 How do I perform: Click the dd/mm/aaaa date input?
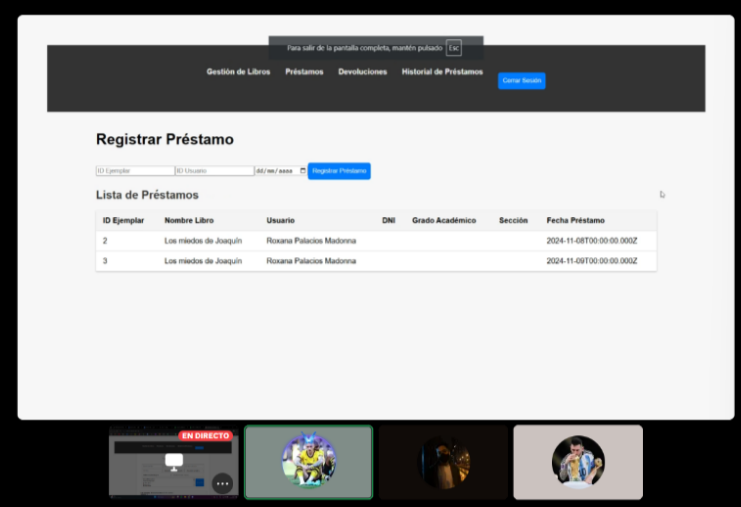275,171
